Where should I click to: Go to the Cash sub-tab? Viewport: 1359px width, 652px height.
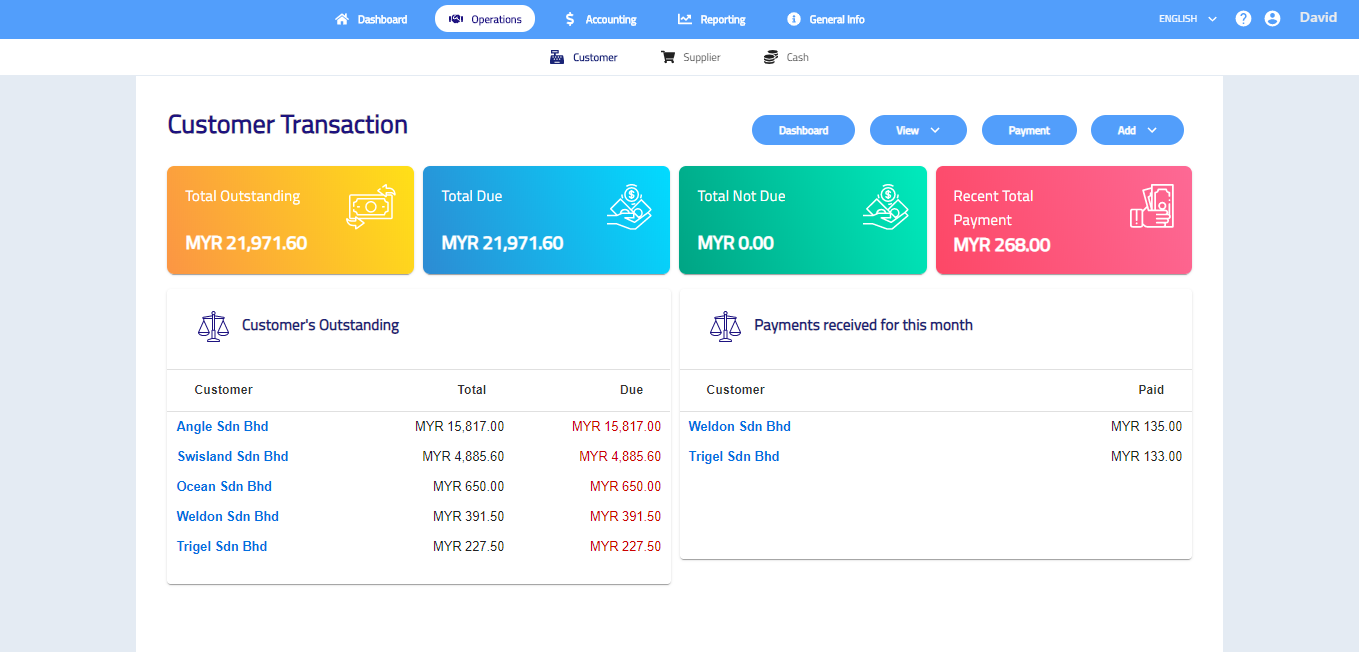pos(786,58)
